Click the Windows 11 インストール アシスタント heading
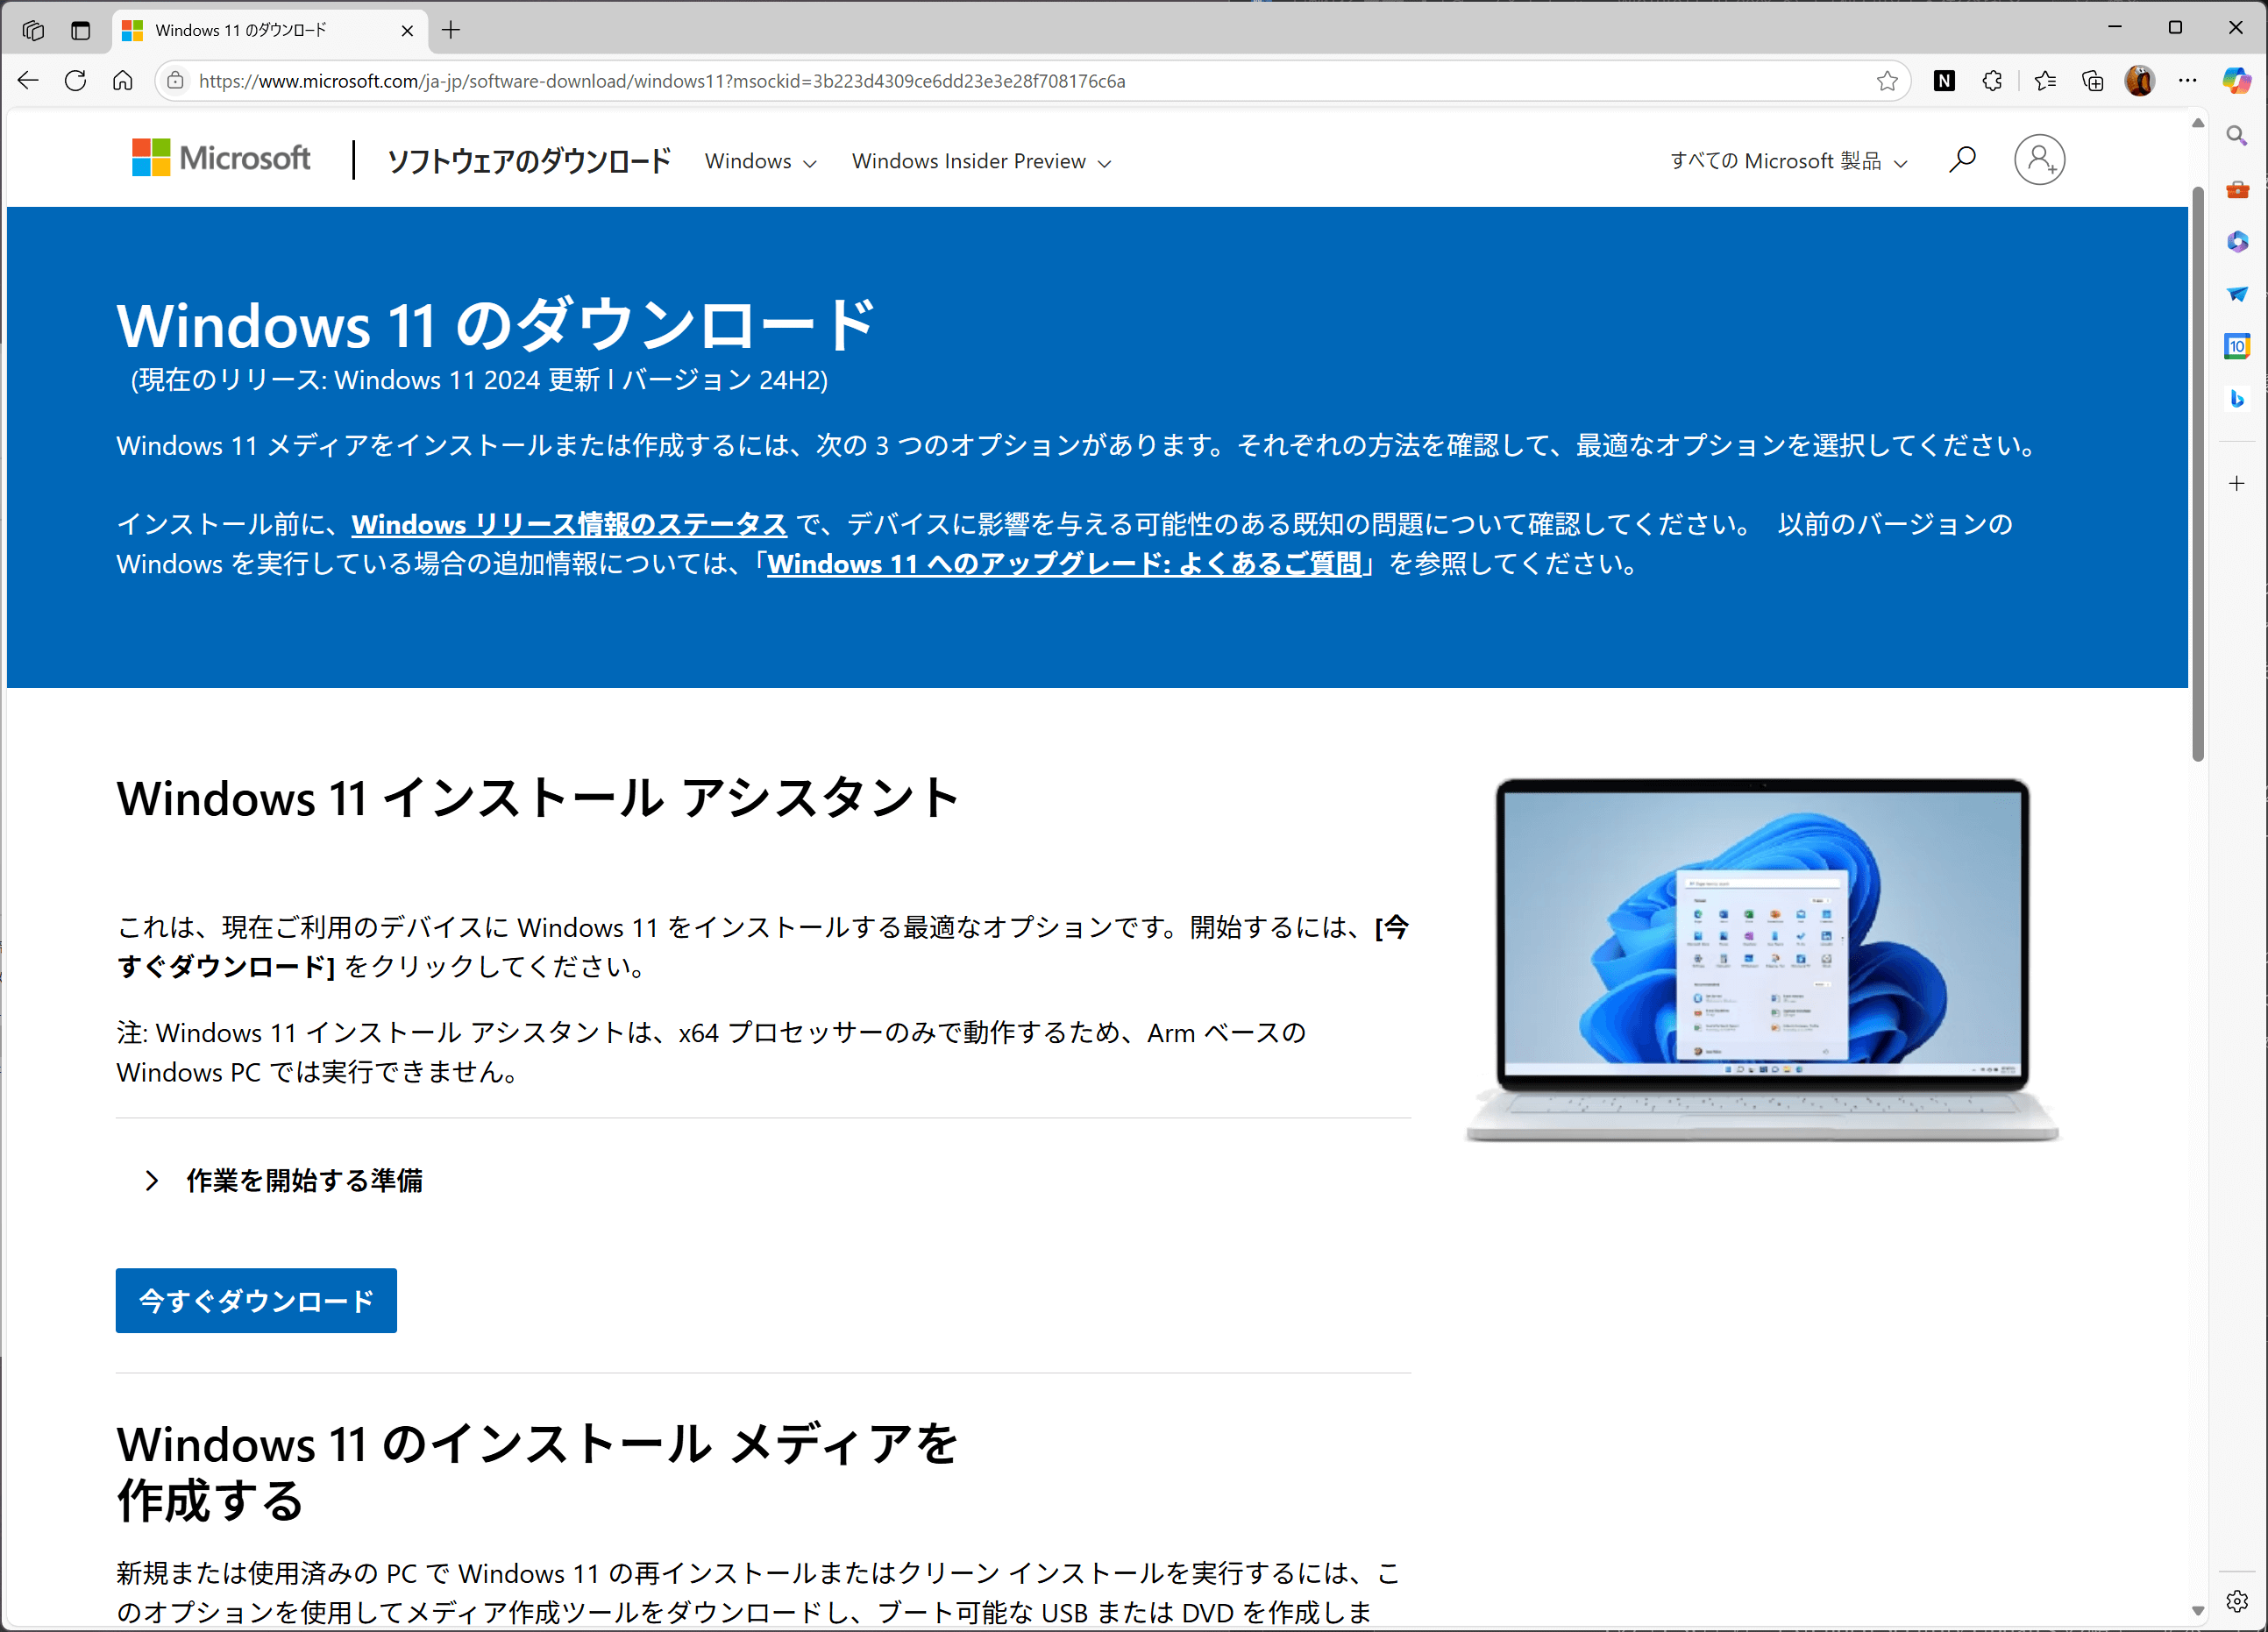This screenshot has height=1632, width=2268. pyautogui.click(x=538, y=799)
